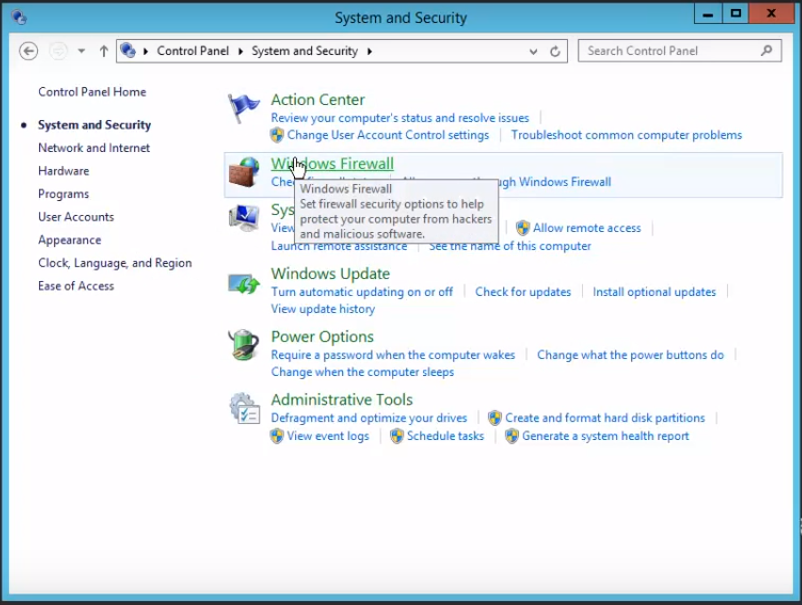Screen dimensions: 802x605
Task: Open Schedule tasks link
Action: [x=445, y=436]
